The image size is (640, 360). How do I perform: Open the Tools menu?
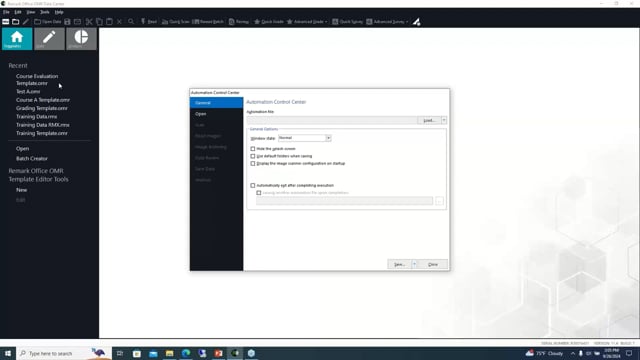pos(45,12)
